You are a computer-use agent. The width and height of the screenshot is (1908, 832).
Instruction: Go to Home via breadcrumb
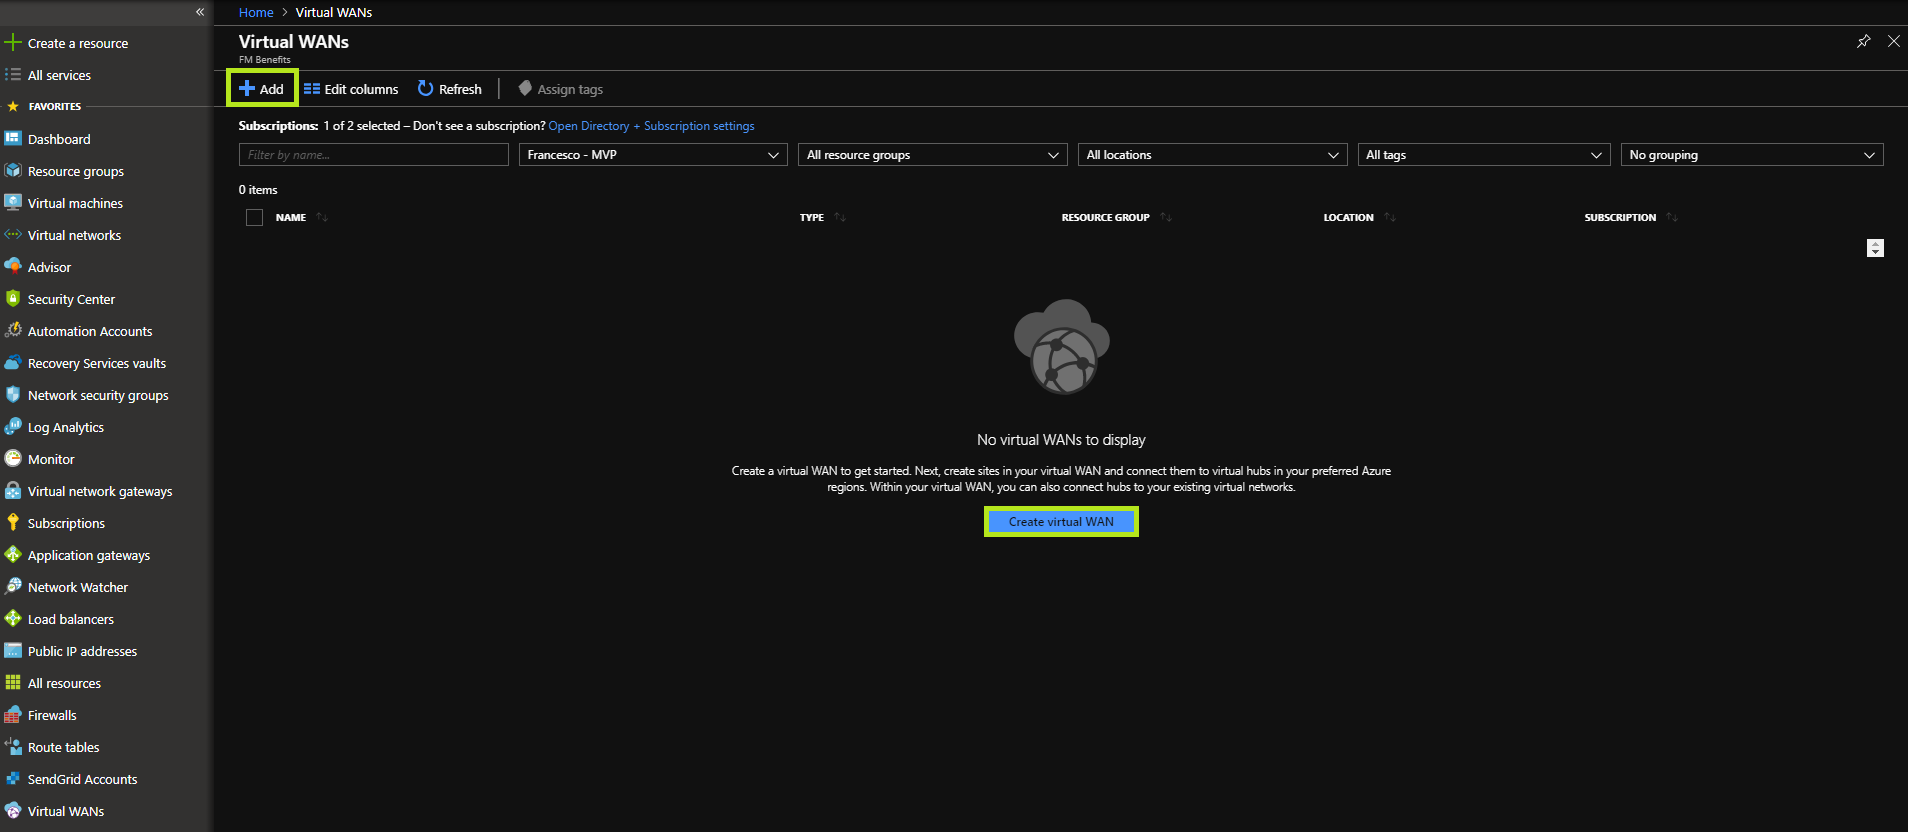[256, 12]
